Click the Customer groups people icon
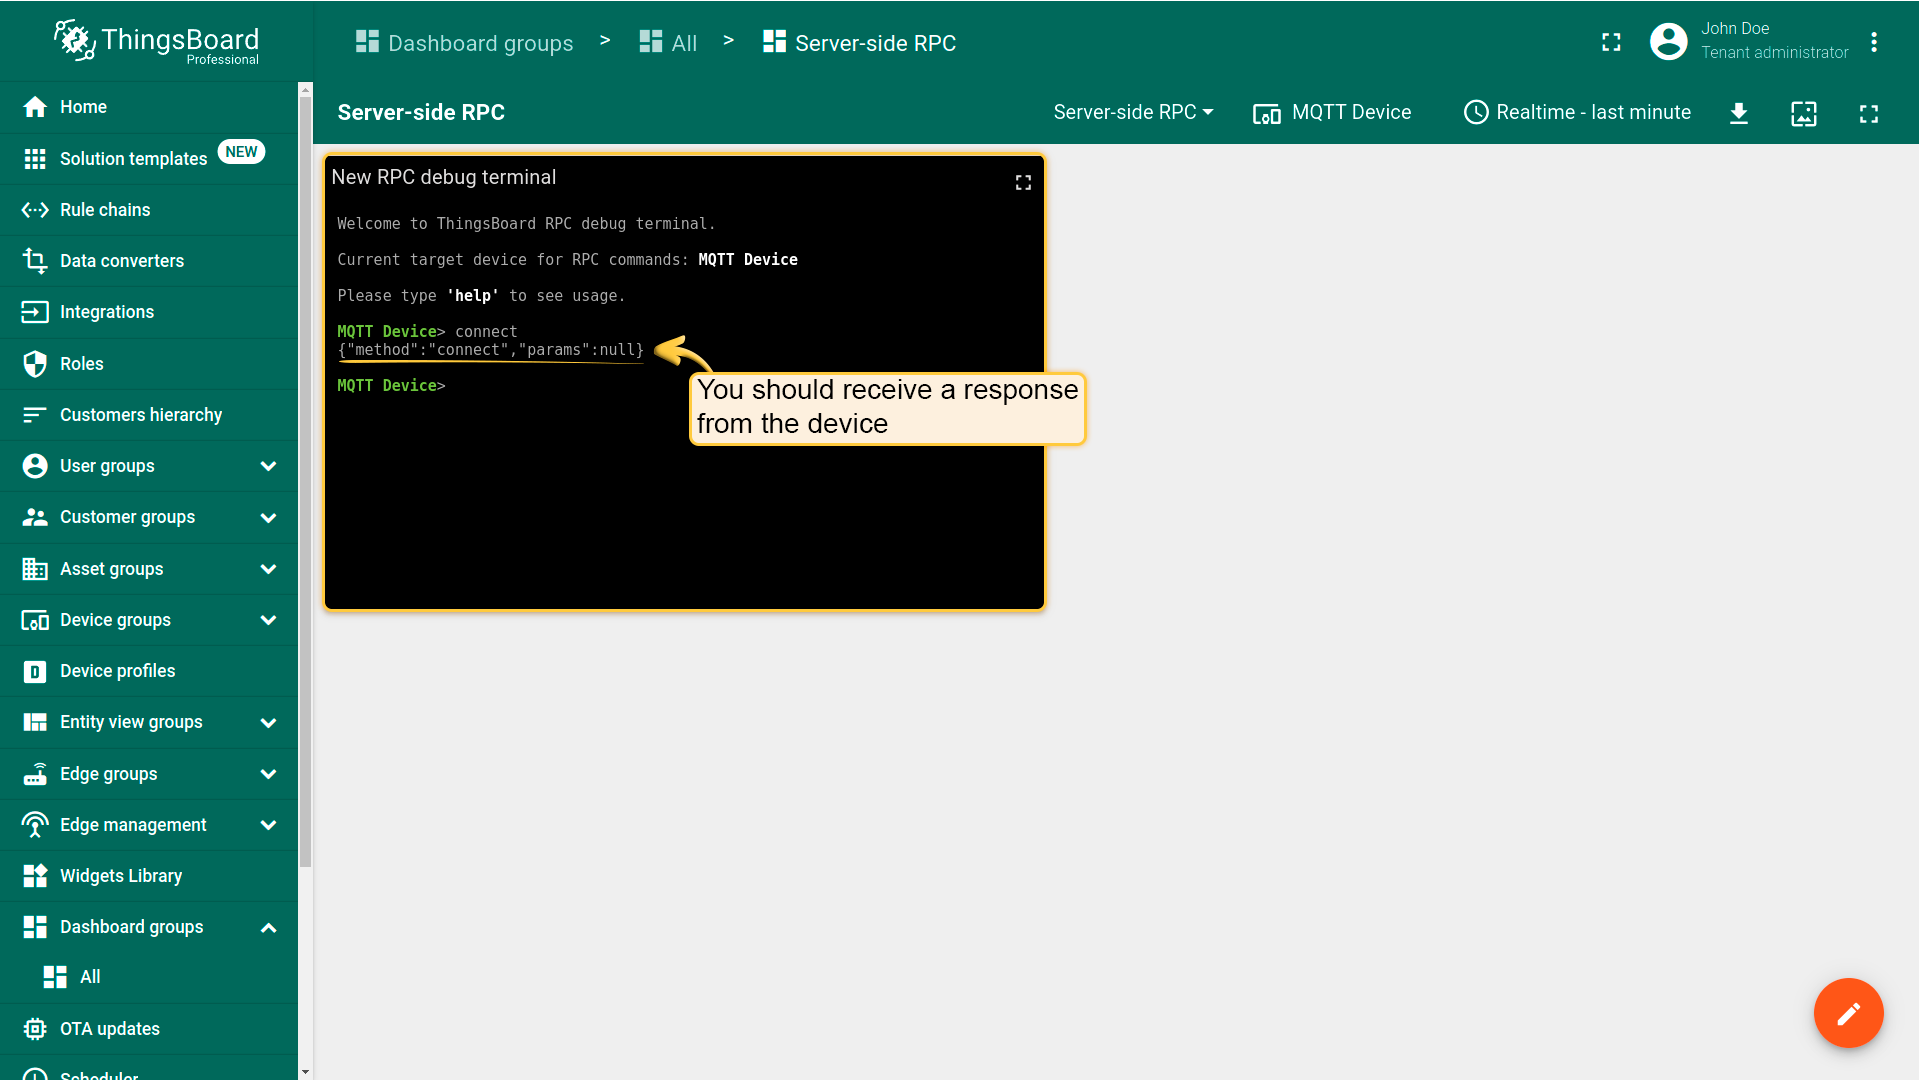 pyautogui.click(x=35, y=517)
